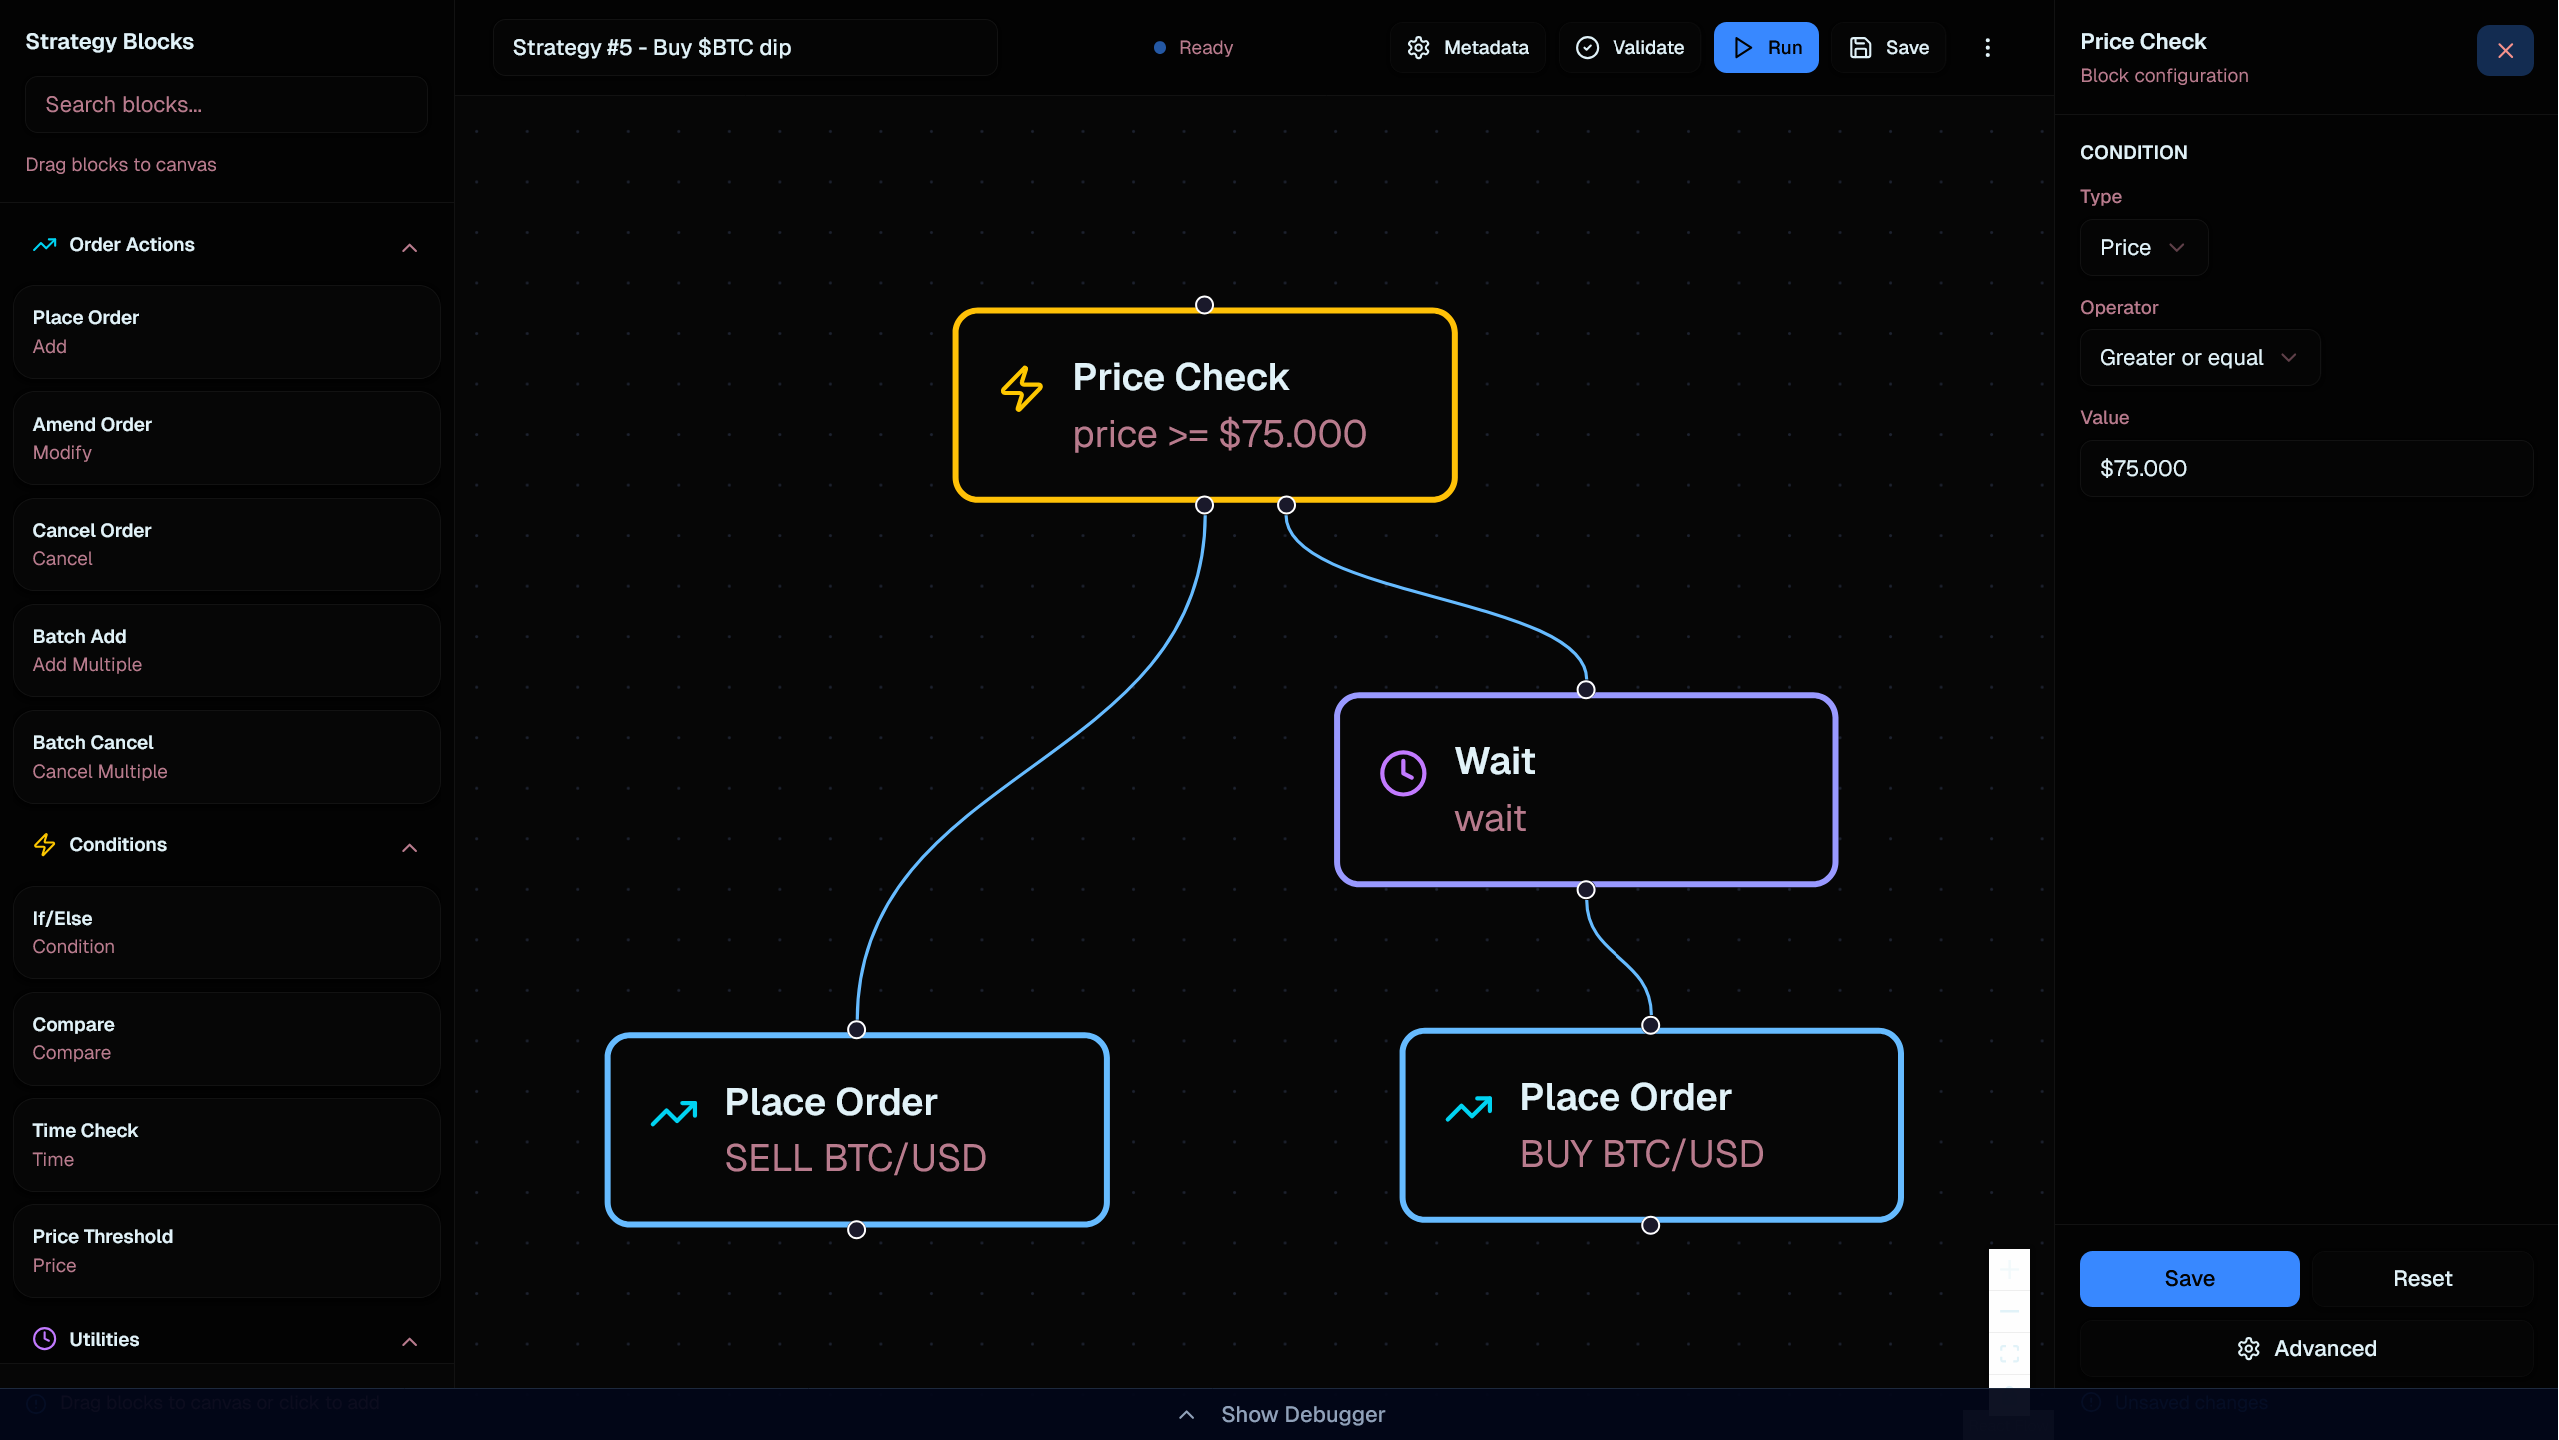
Task: Collapse the Utilities section
Action: [x=409, y=1341]
